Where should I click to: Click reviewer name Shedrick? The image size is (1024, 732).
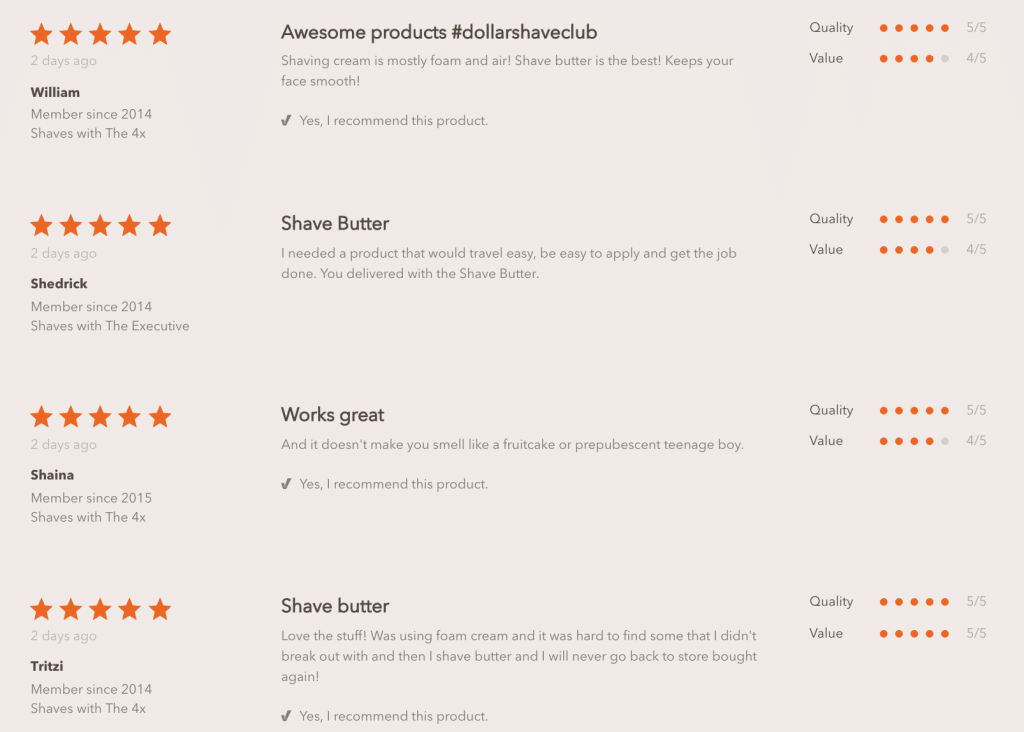pos(59,284)
